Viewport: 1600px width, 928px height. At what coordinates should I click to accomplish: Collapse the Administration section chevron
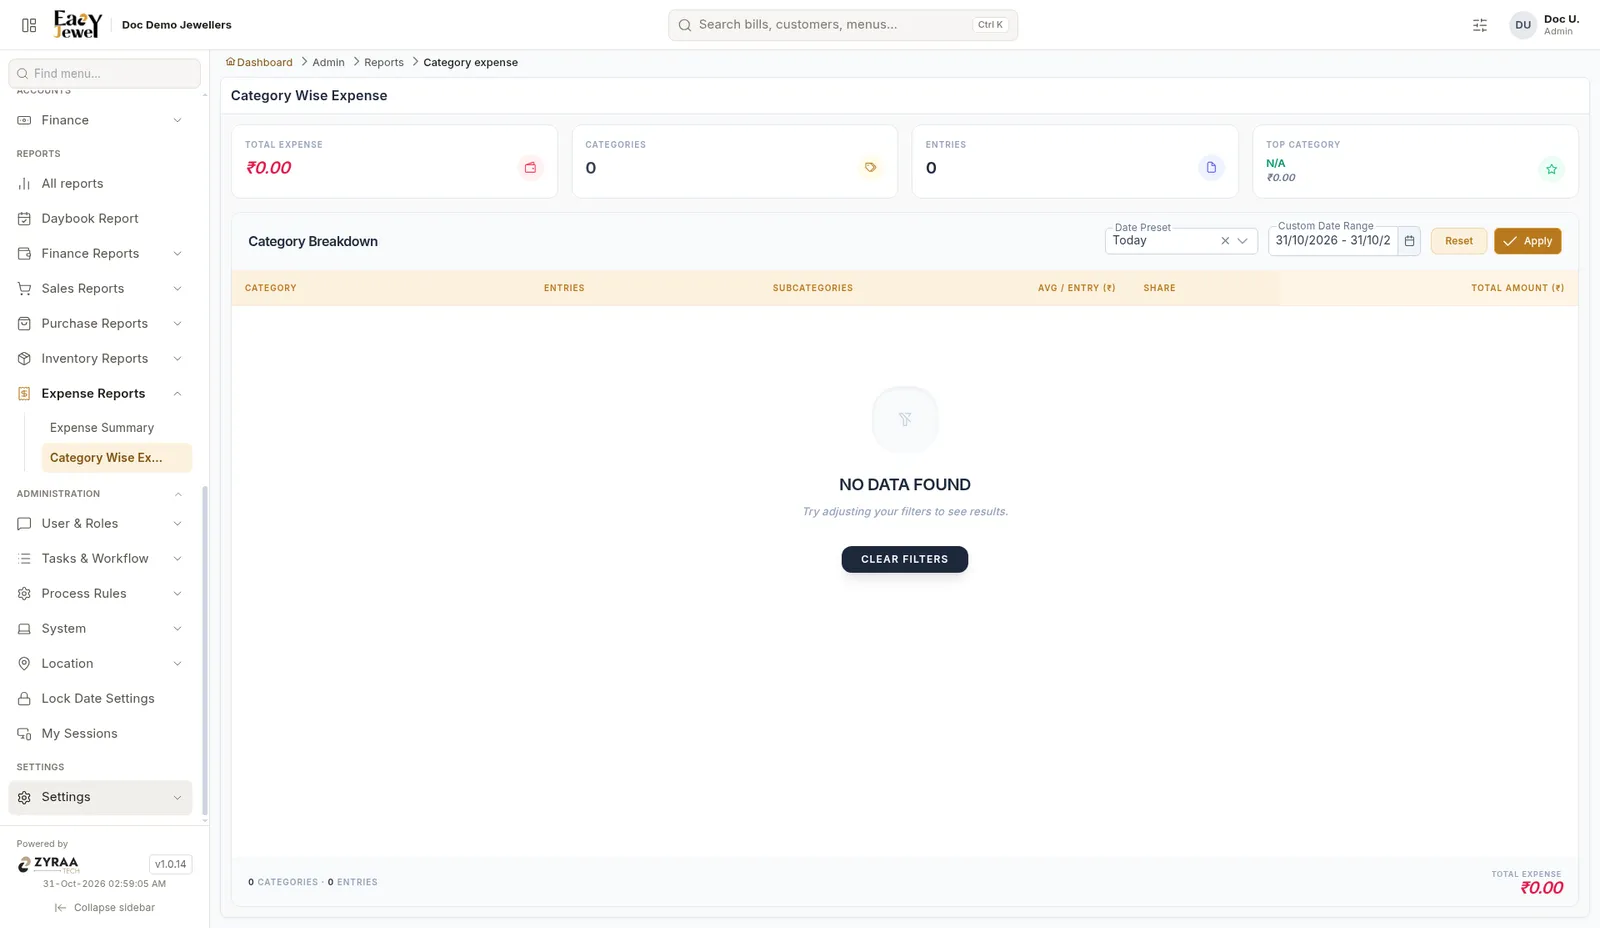(178, 494)
